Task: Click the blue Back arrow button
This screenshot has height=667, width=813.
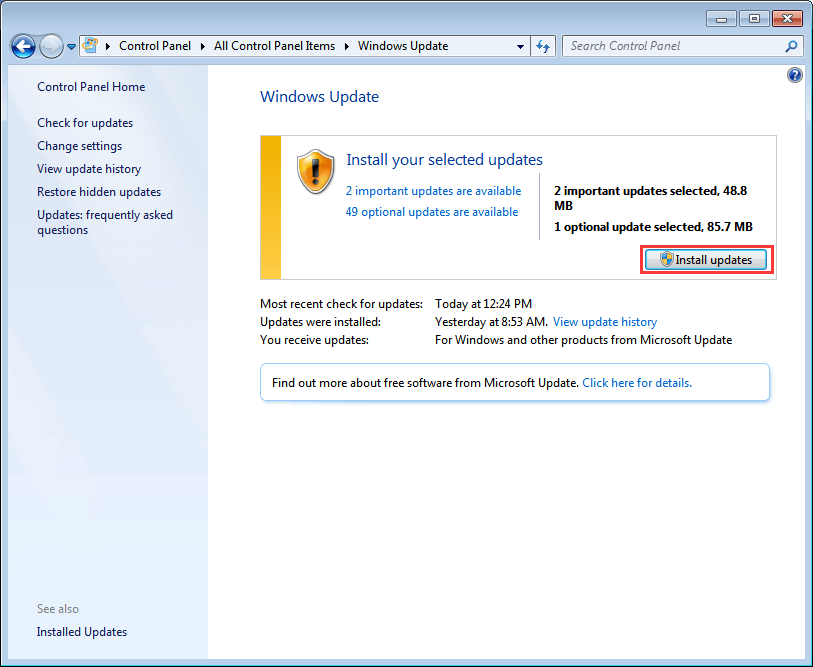Action: [x=23, y=47]
